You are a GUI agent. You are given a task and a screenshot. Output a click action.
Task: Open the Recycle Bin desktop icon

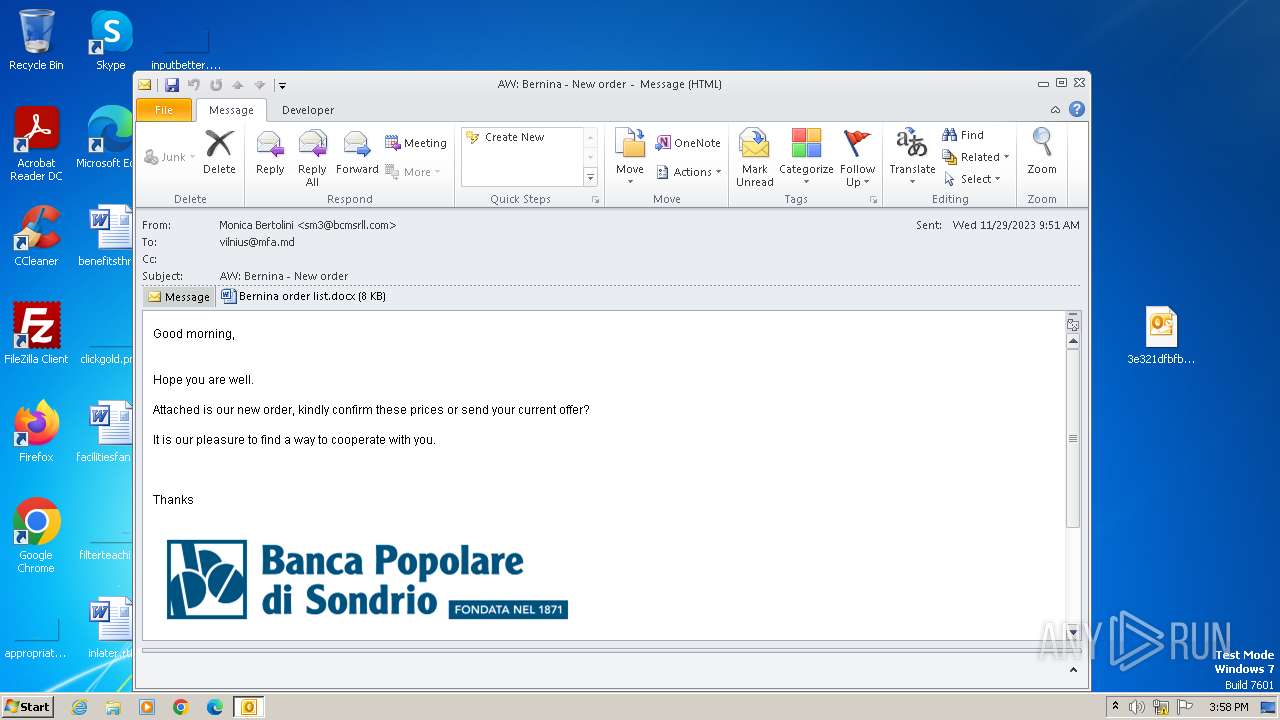[36, 40]
